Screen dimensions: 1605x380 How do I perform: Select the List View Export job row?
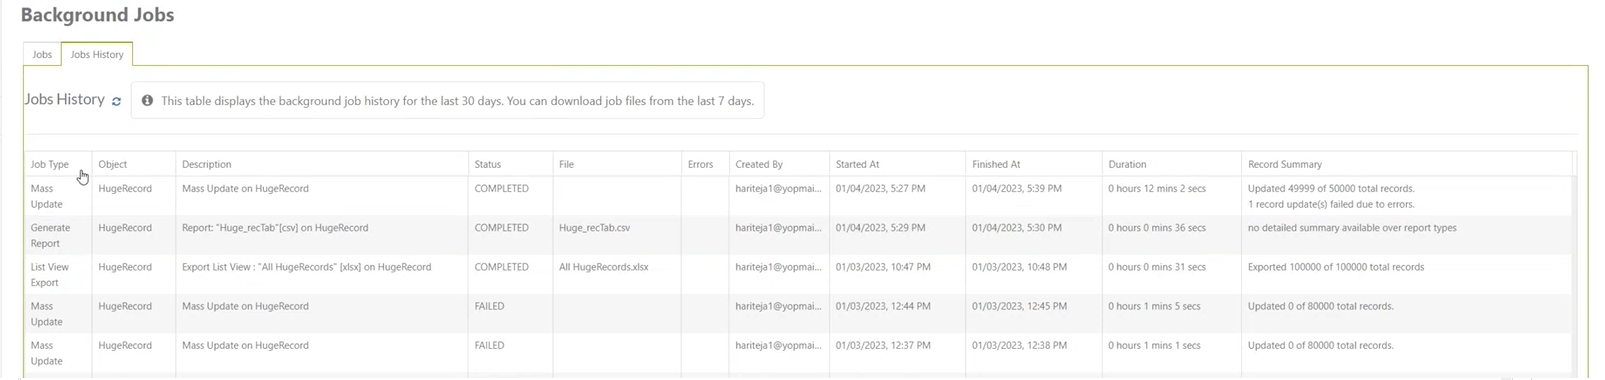click(798, 275)
